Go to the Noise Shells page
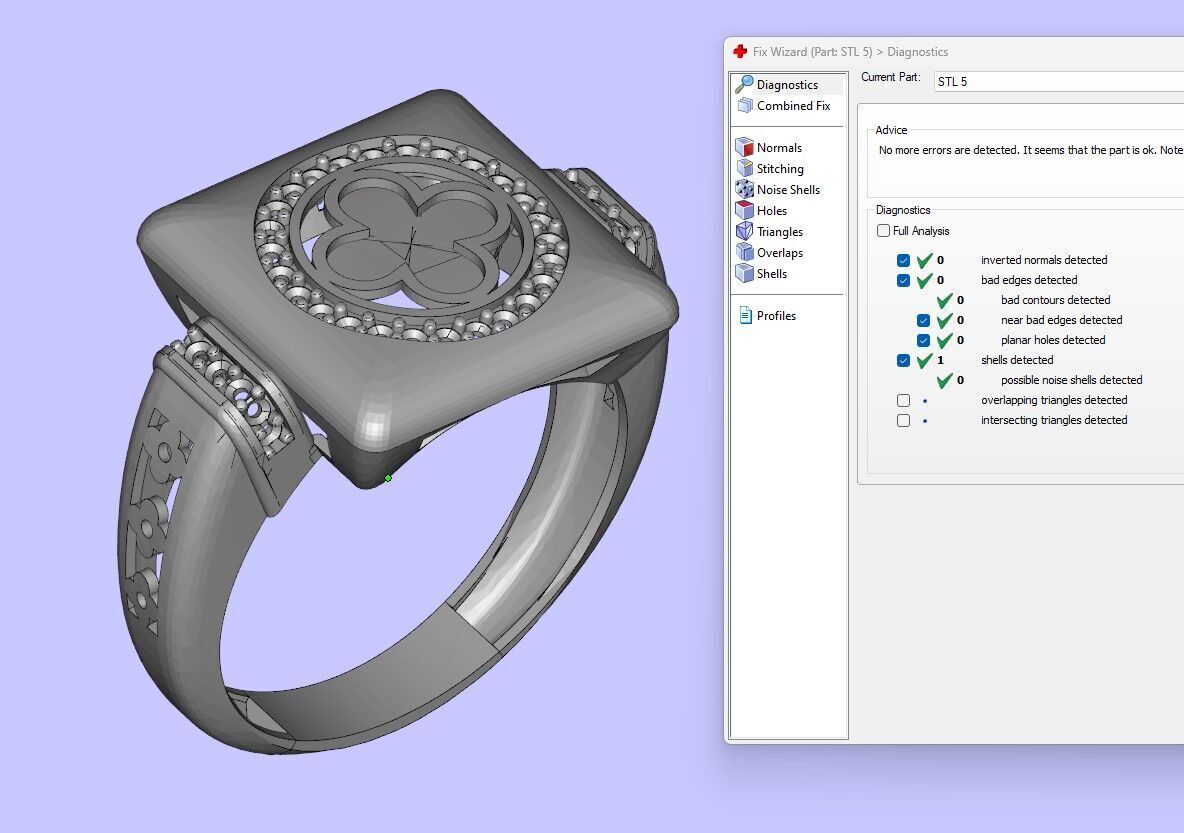The width and height of the screenshot is (1184, 833). click(788, 190)
